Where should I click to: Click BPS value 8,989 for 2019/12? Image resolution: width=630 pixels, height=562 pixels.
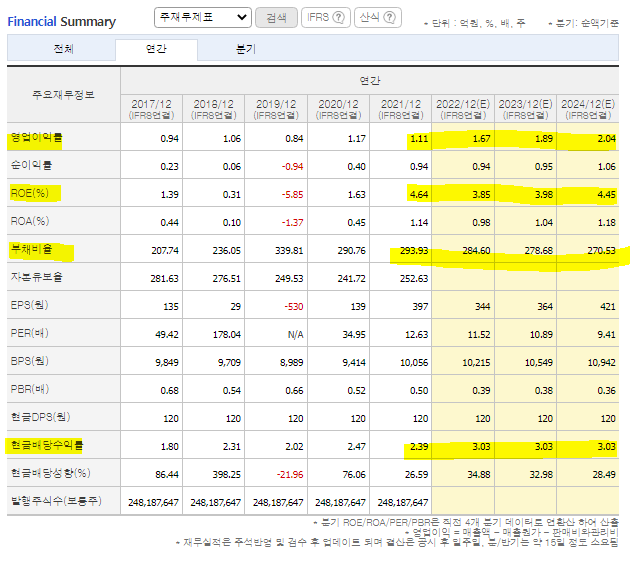click(292, 363)
